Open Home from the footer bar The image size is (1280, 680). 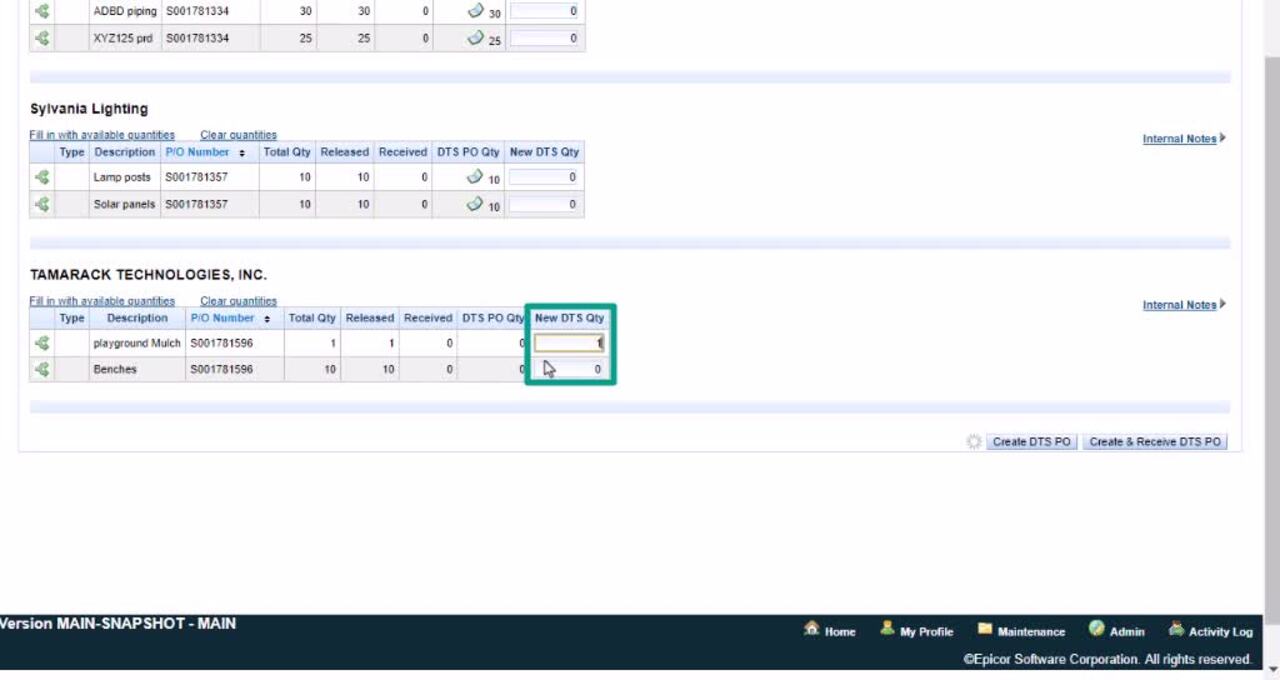point(830,630)
